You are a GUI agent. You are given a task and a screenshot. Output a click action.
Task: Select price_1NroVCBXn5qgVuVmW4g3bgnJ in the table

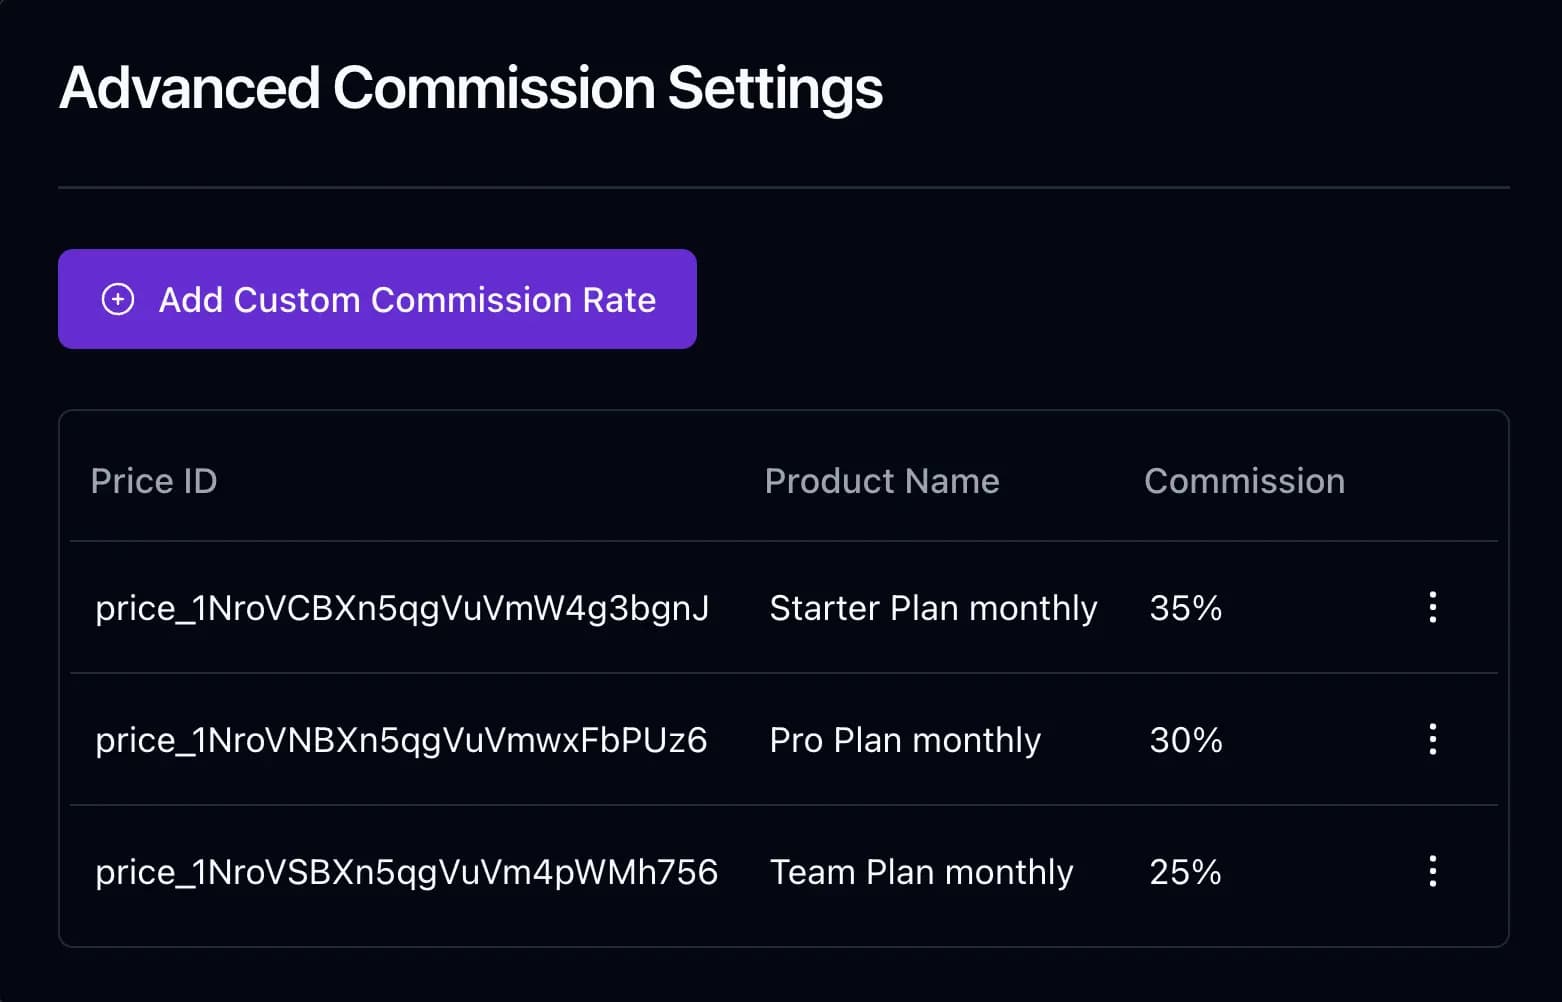click(x=402, y=607)
